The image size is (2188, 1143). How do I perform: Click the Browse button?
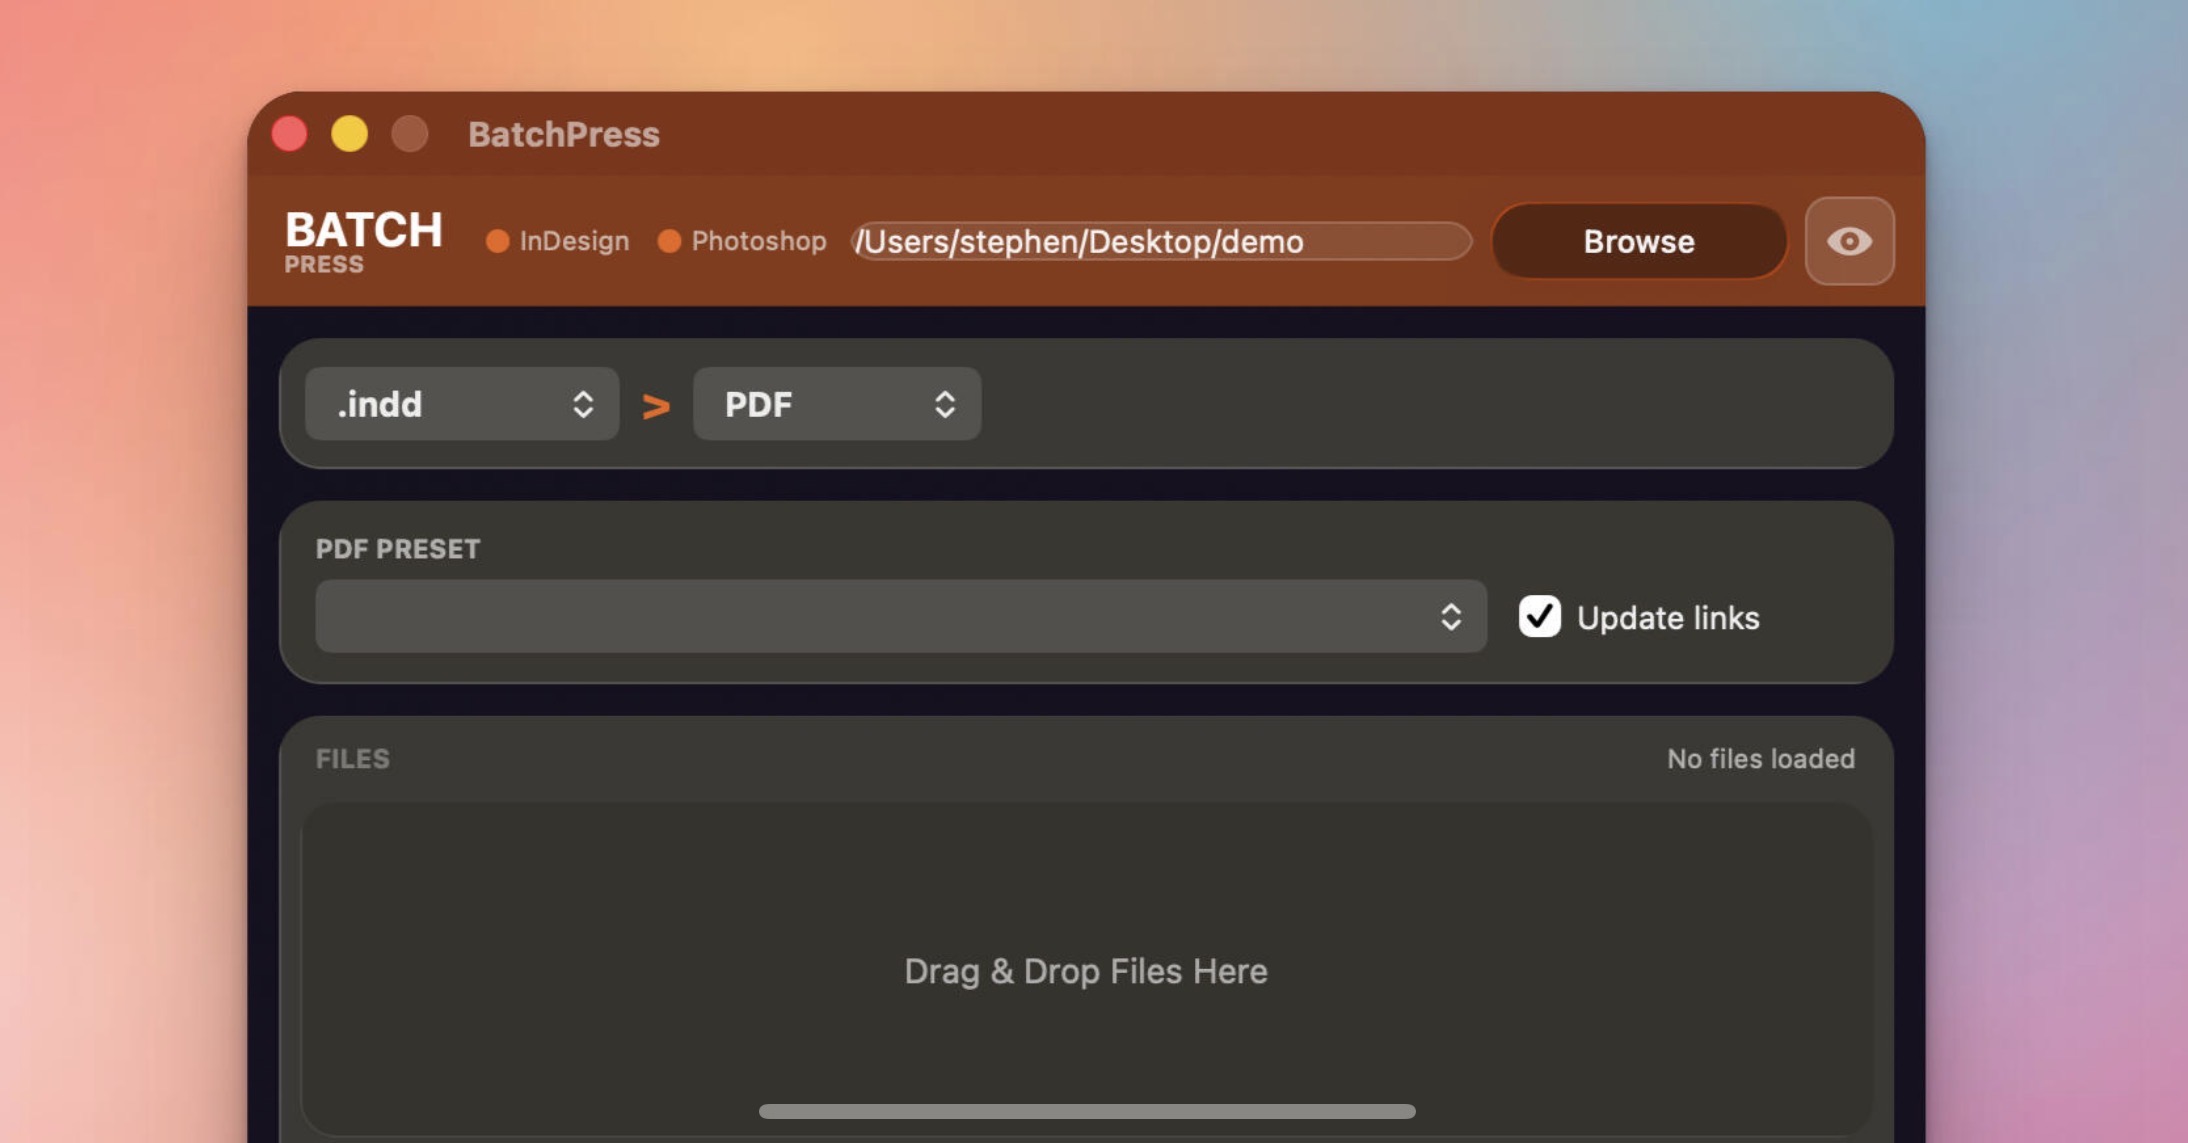tap(1638, 241)
